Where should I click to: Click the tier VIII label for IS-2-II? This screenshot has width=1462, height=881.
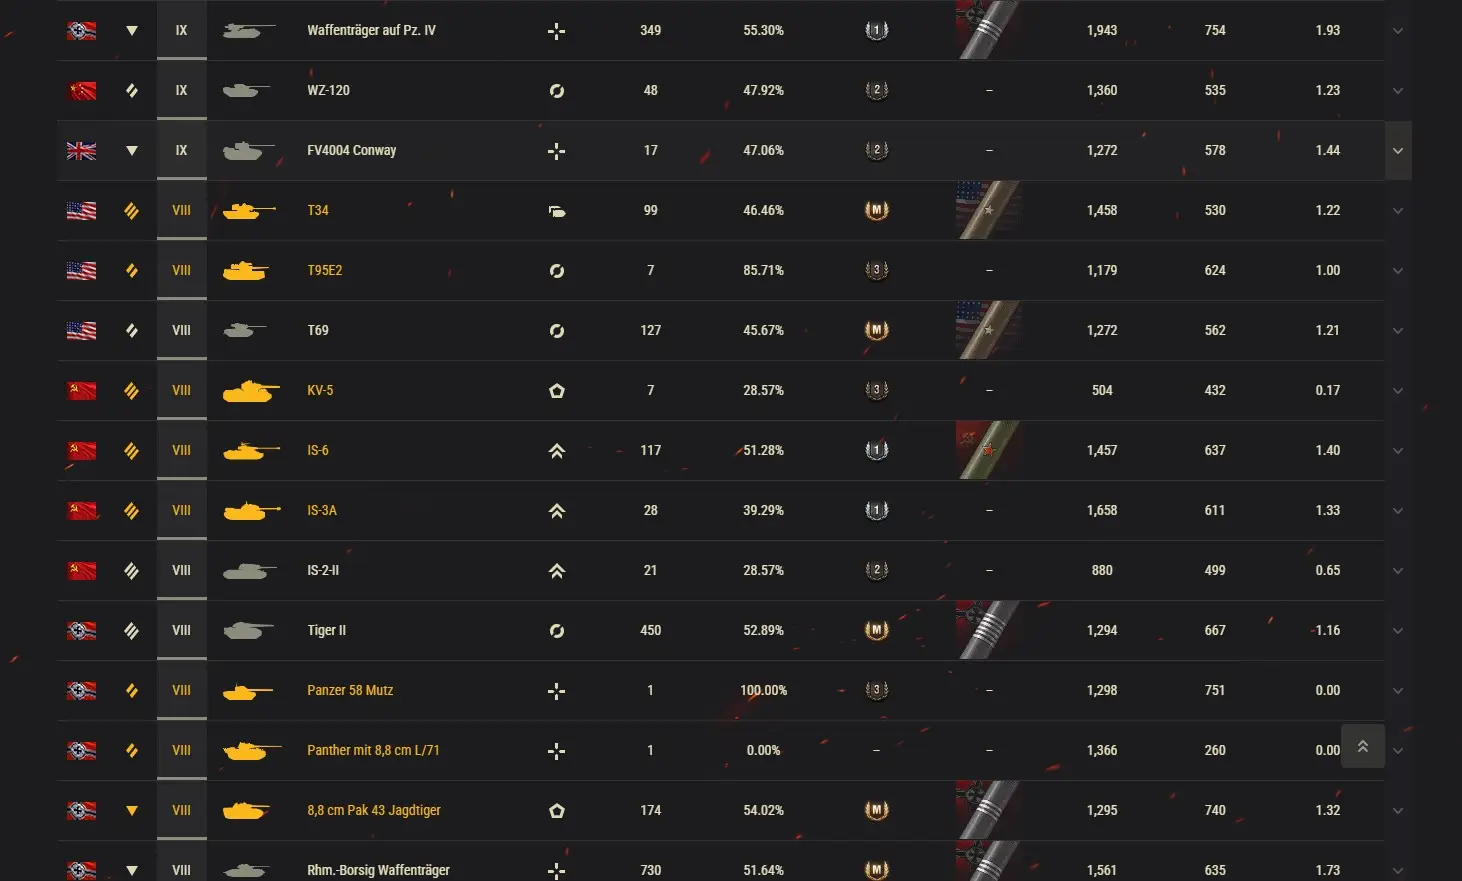click(181, 570)
